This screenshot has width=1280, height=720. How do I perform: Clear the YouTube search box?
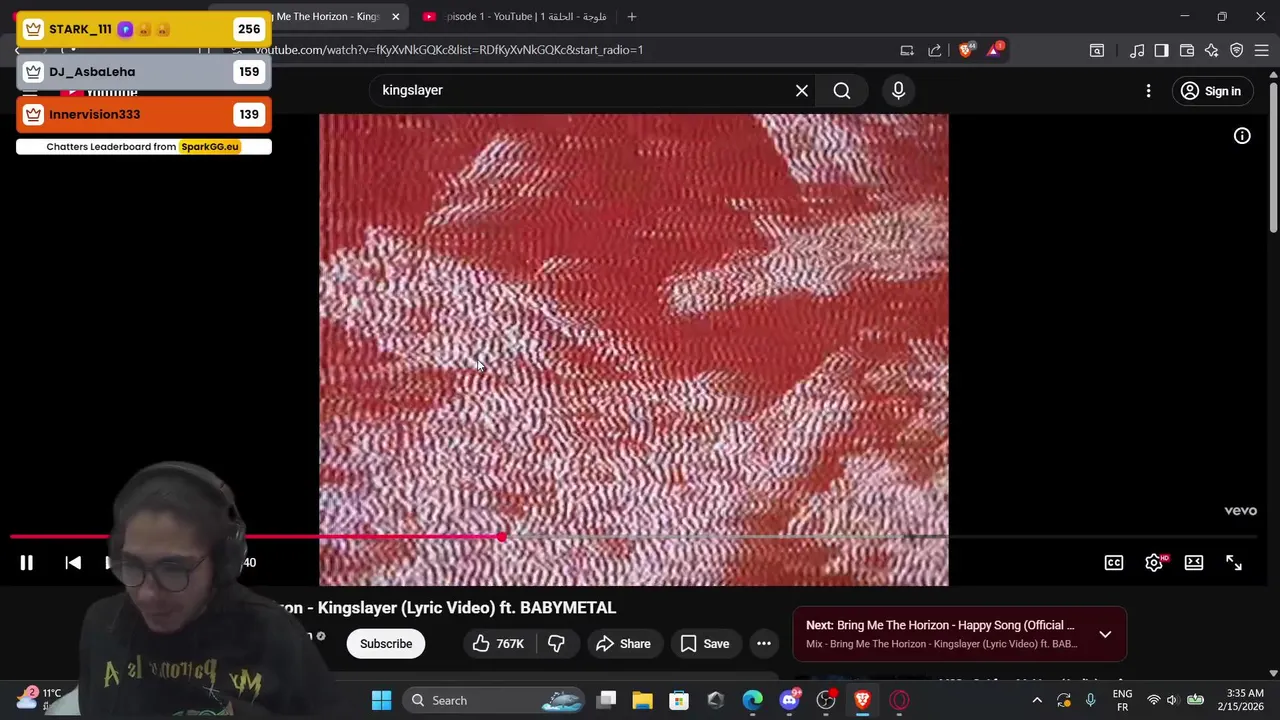[x=801, y=91]
